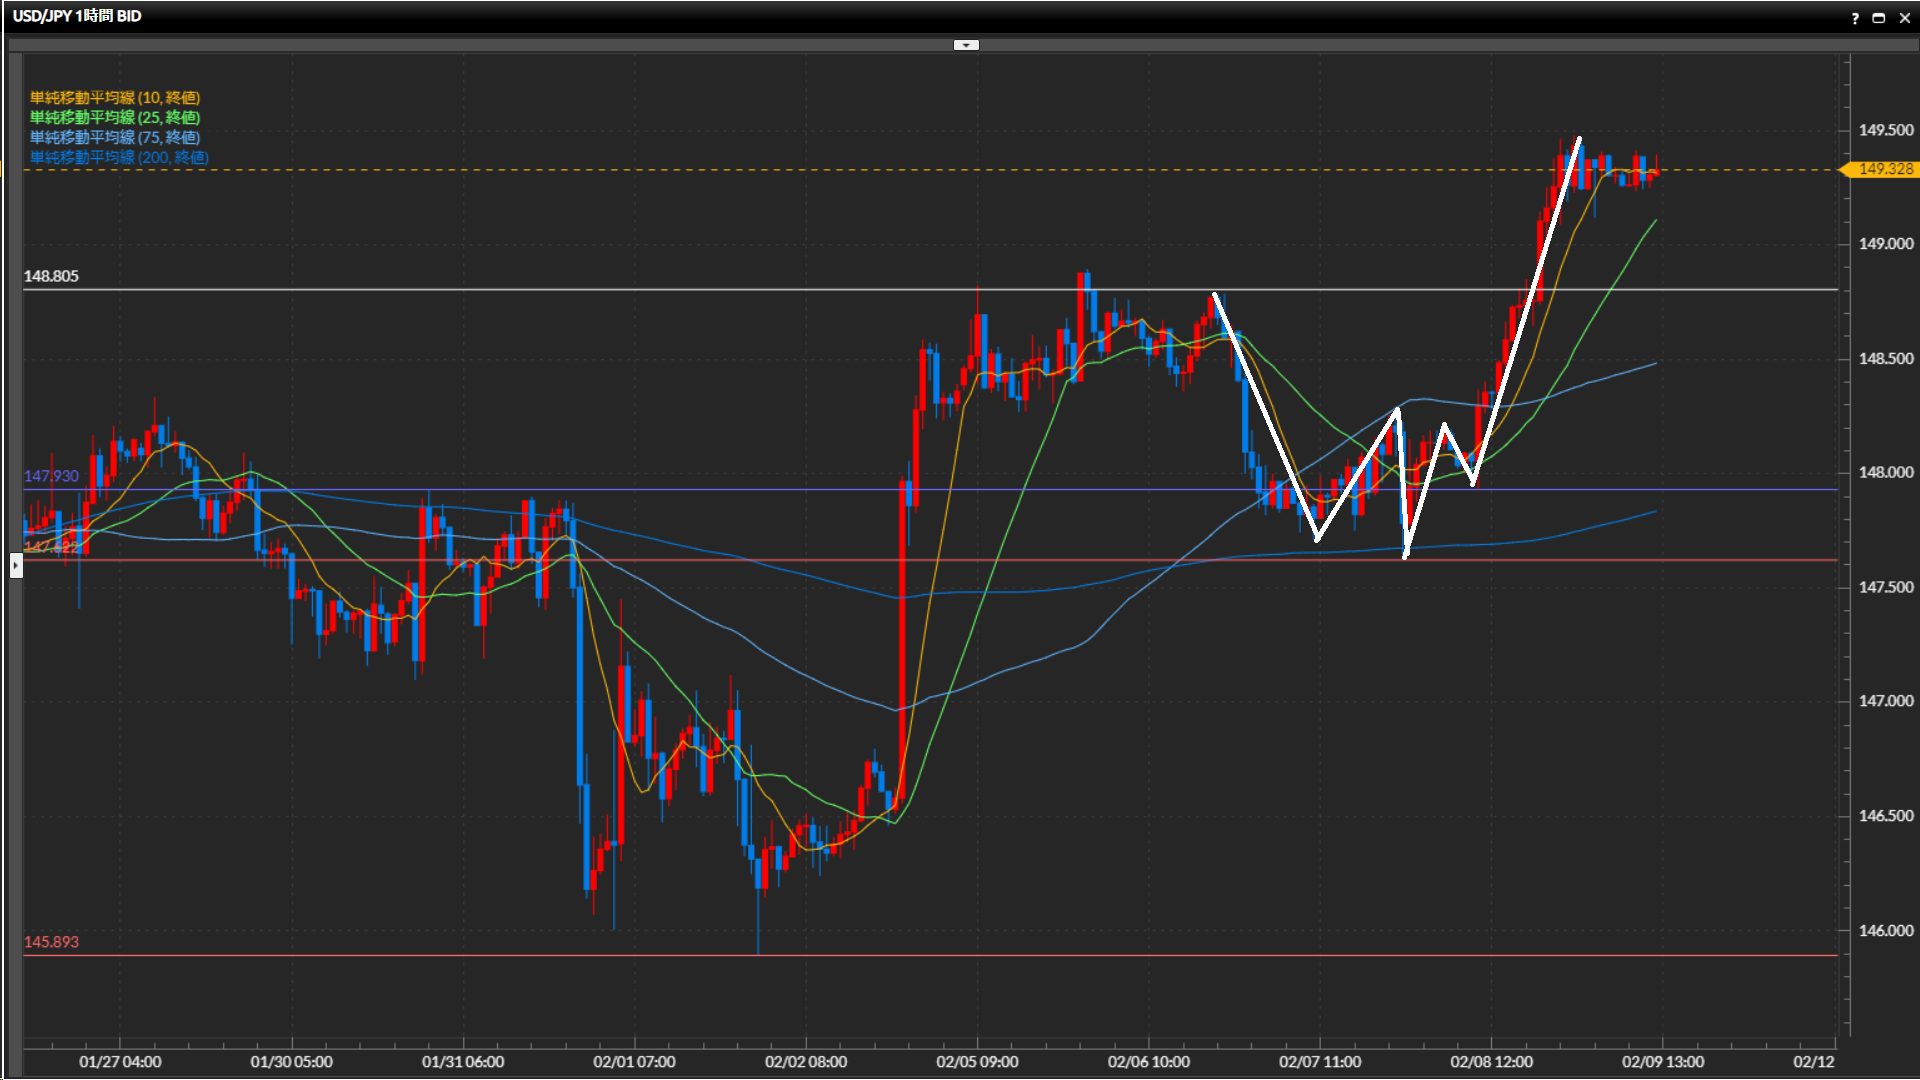Select the 75-period moving average label

point(115,137)
